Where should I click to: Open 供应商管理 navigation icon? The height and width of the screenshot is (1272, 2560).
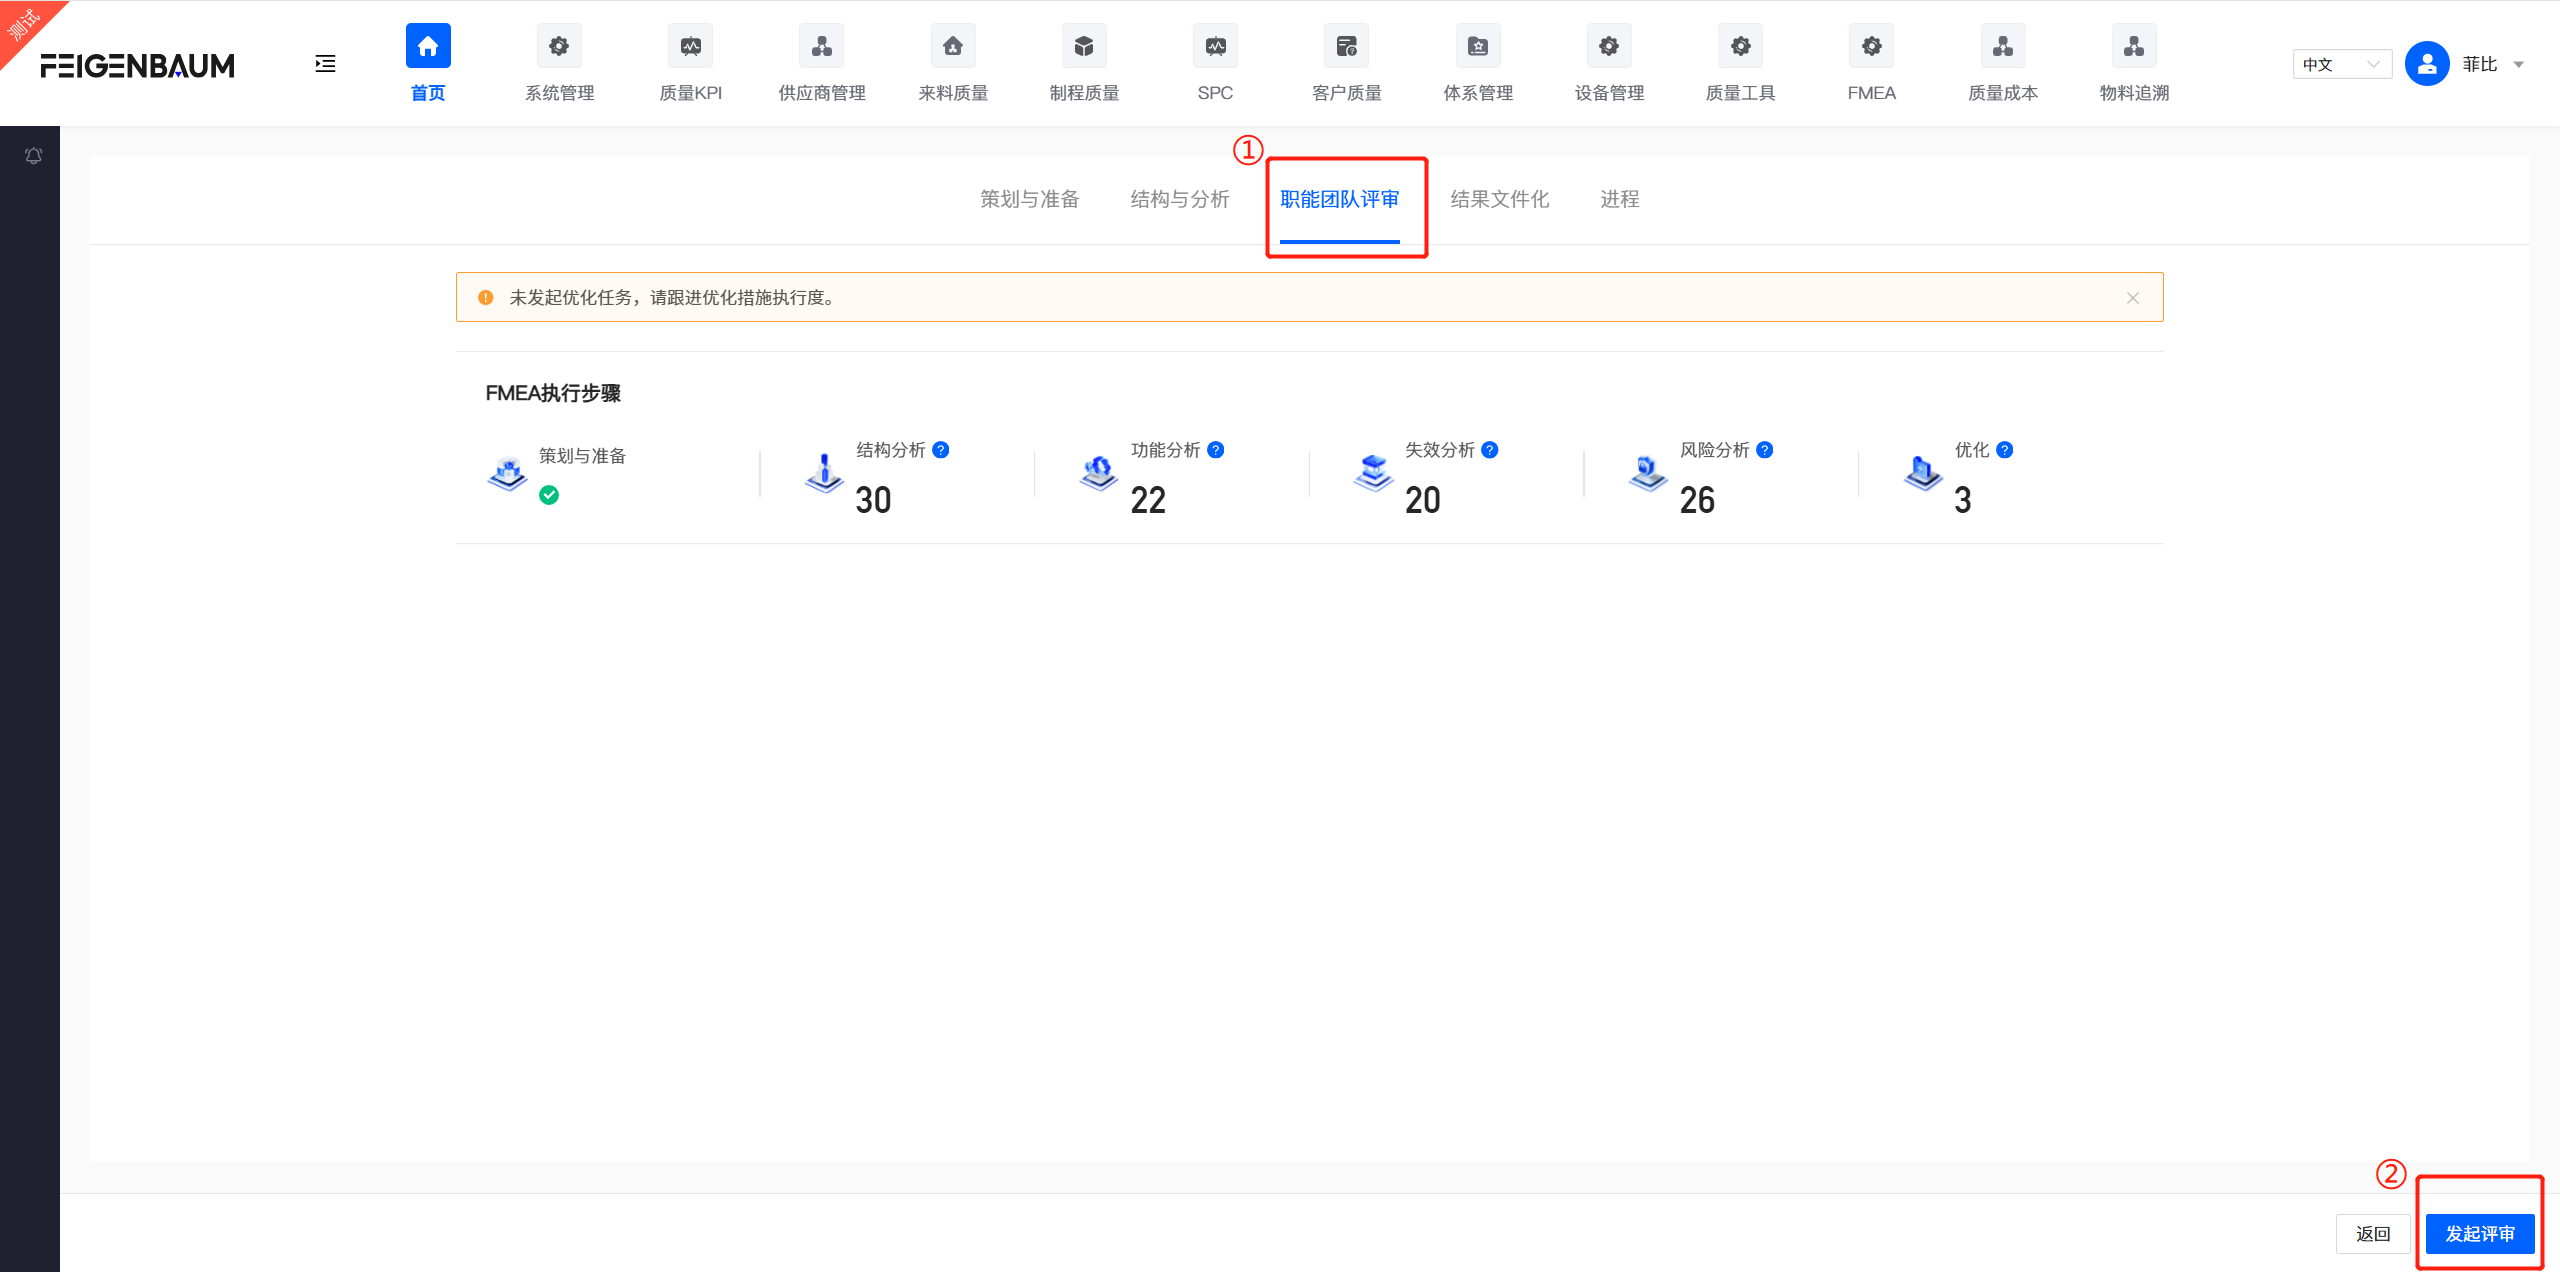(821, 47)
